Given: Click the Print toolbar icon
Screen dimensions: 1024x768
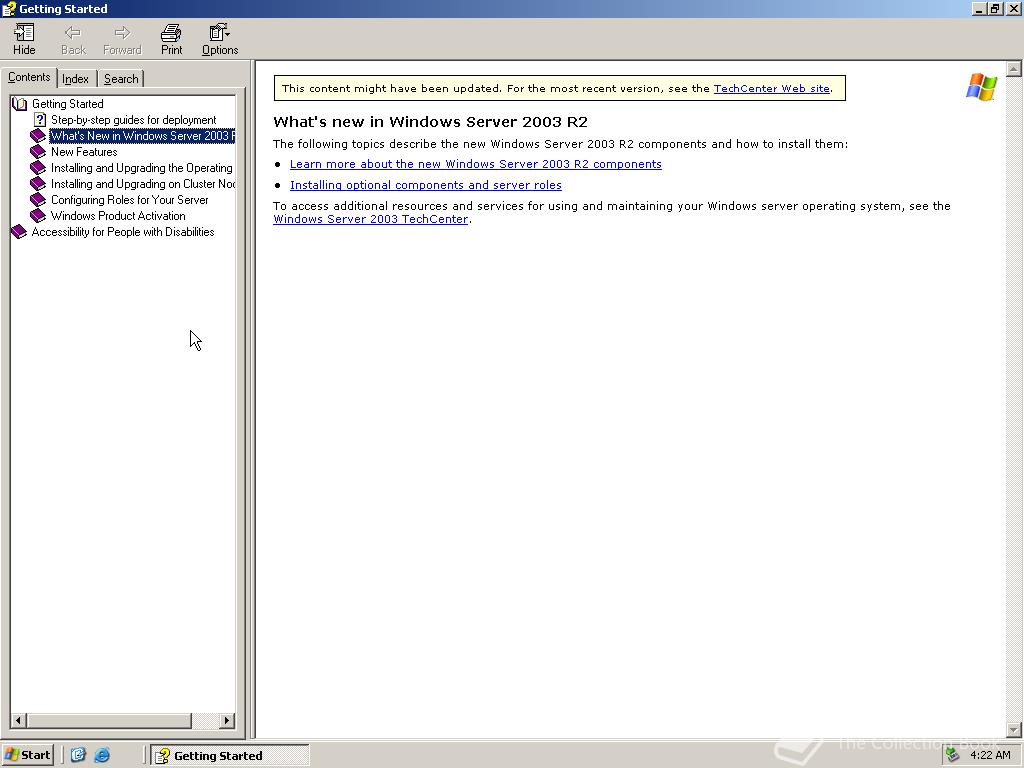Looking at the screenshot, I should [171, 39].
